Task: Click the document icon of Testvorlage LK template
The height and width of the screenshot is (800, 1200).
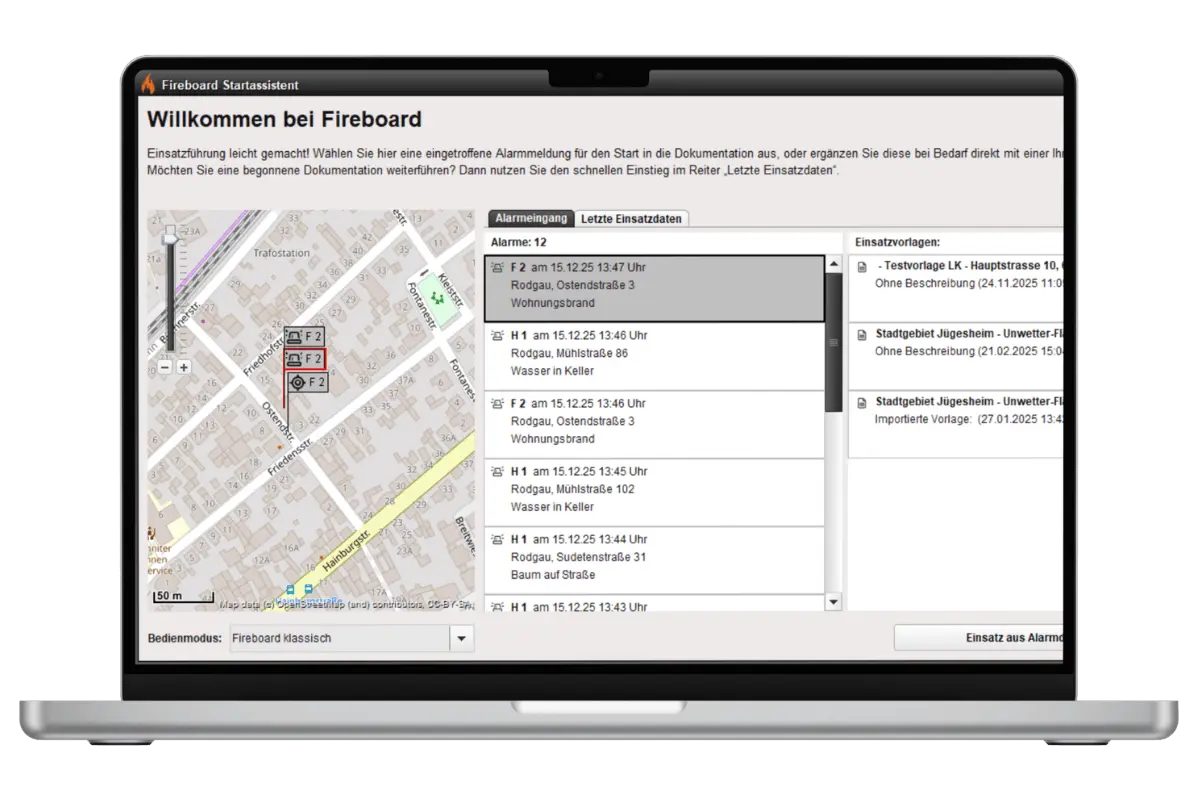Action: coord(862,267)
